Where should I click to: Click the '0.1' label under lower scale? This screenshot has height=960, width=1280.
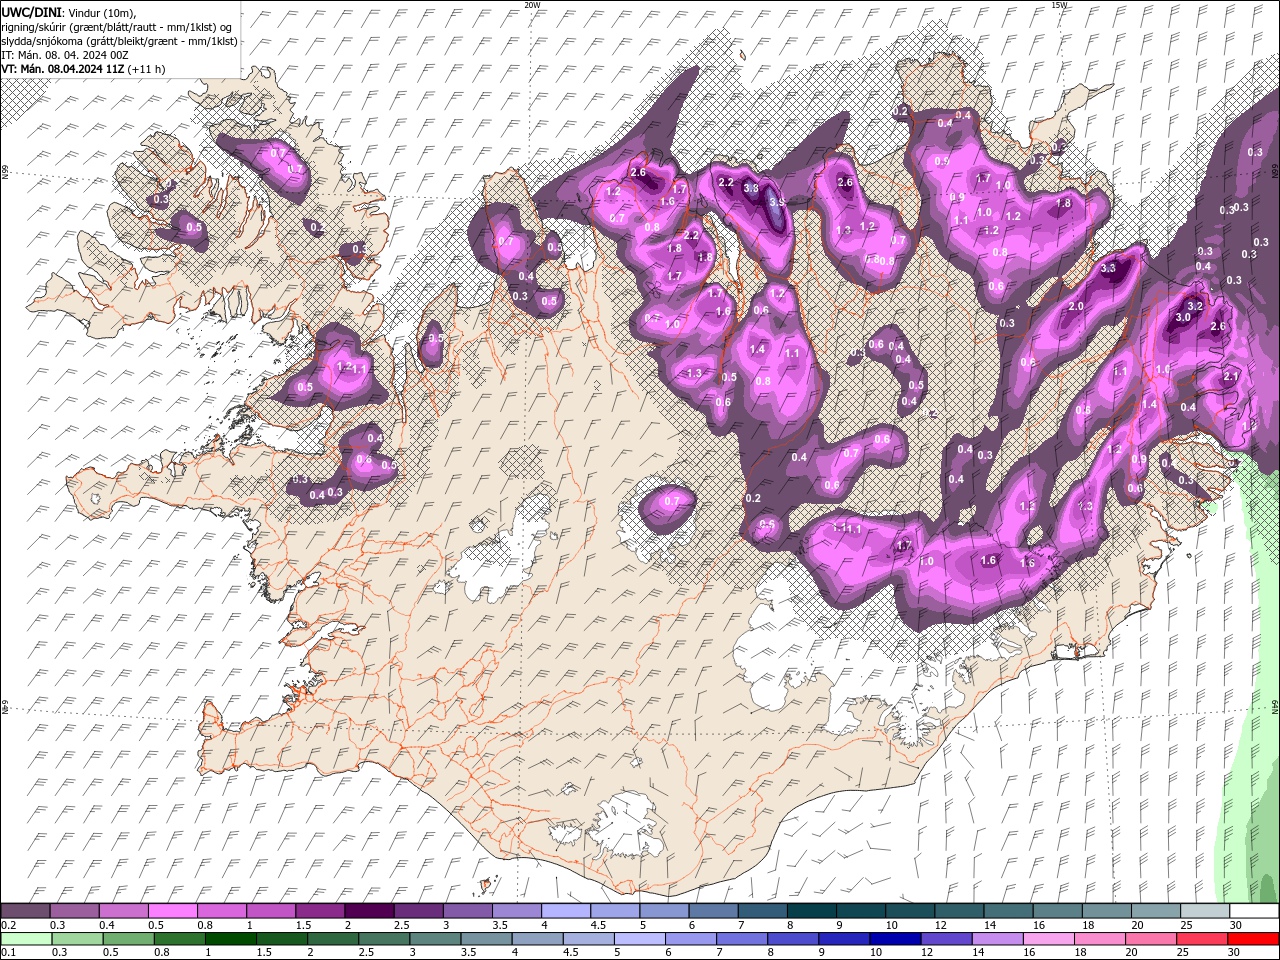[8, 953]
